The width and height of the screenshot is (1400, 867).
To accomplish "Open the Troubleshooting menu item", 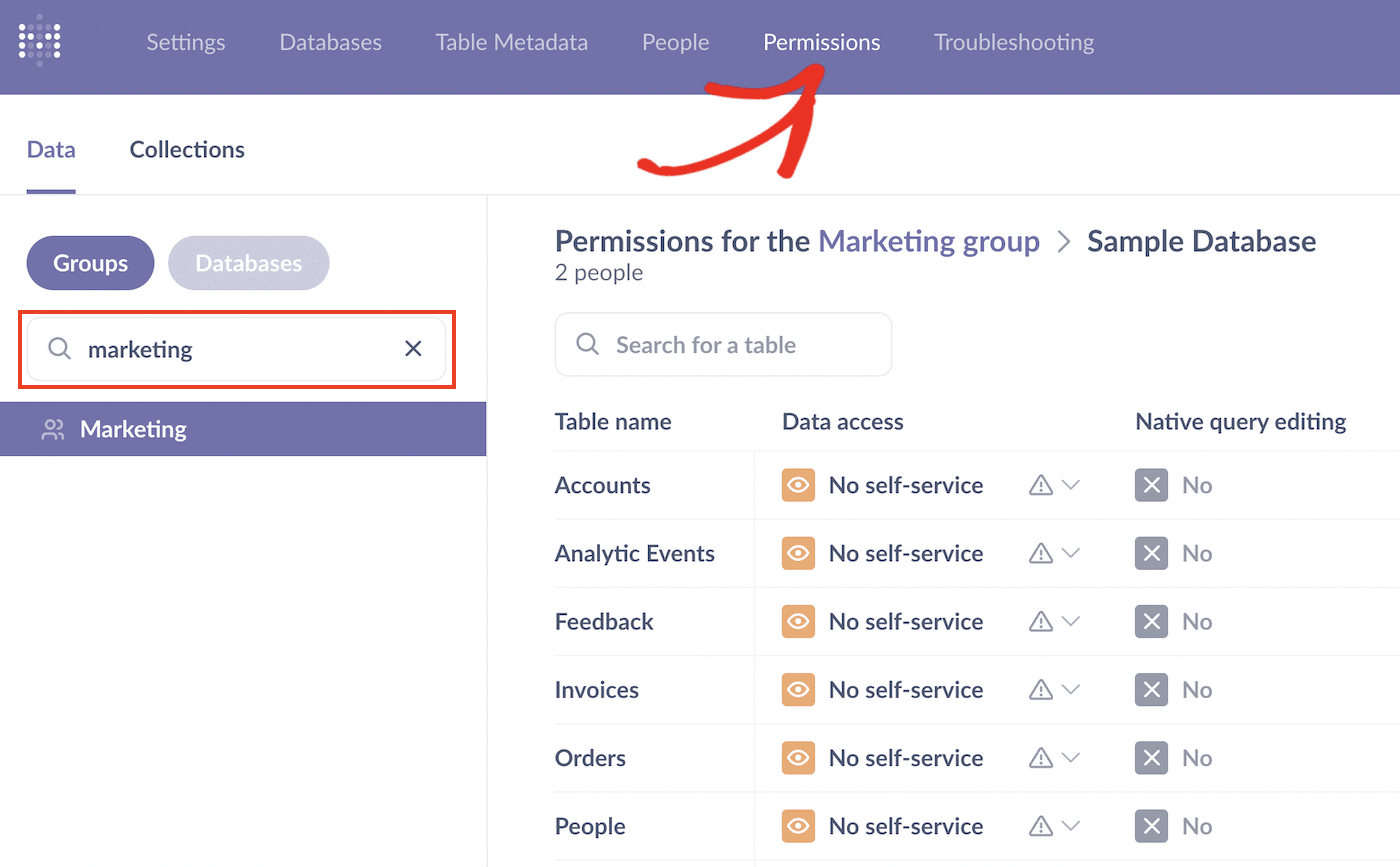I will point(1013,42).
